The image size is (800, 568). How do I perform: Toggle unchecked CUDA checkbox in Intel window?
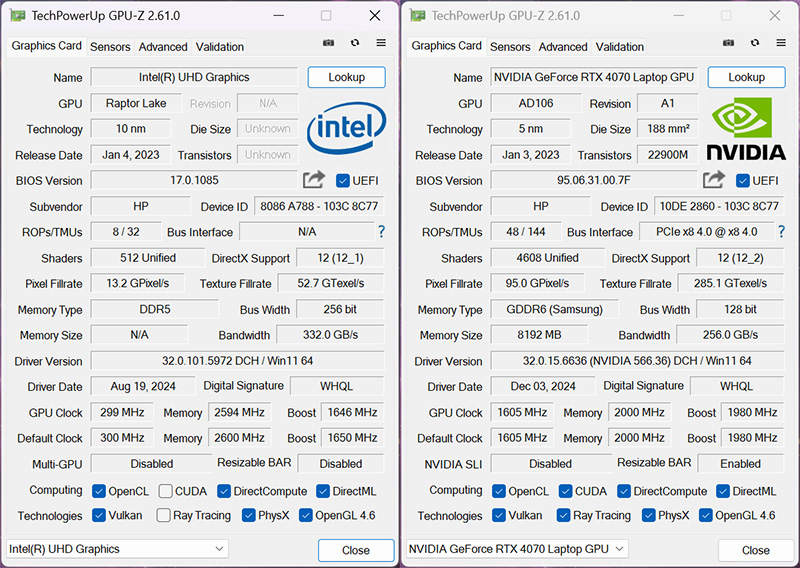165,491
